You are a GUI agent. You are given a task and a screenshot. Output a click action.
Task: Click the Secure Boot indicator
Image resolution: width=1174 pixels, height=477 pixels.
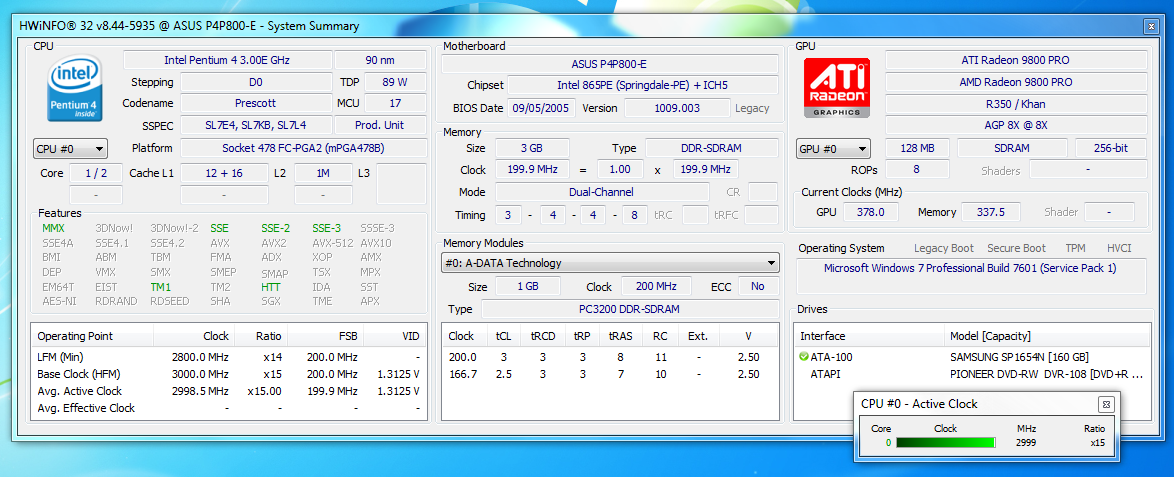1016,248
